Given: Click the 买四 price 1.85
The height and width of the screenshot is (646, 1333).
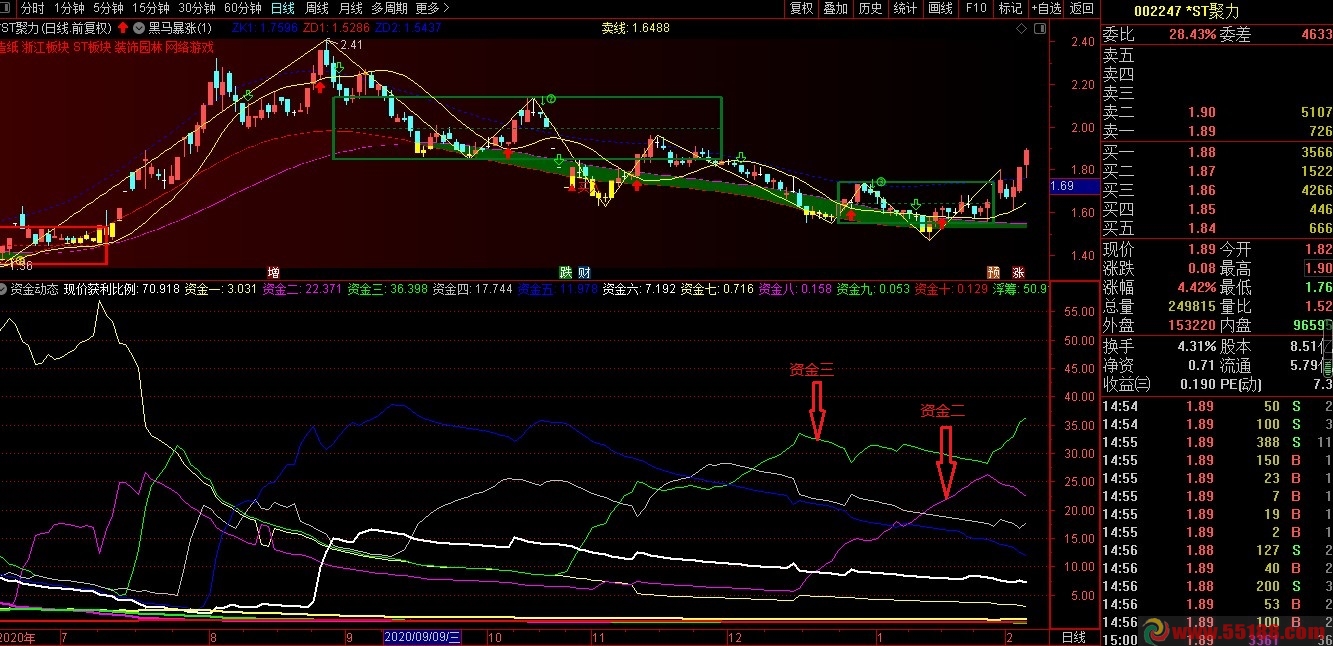Looking at the screenshot, I should click(x=1202, y=210).
